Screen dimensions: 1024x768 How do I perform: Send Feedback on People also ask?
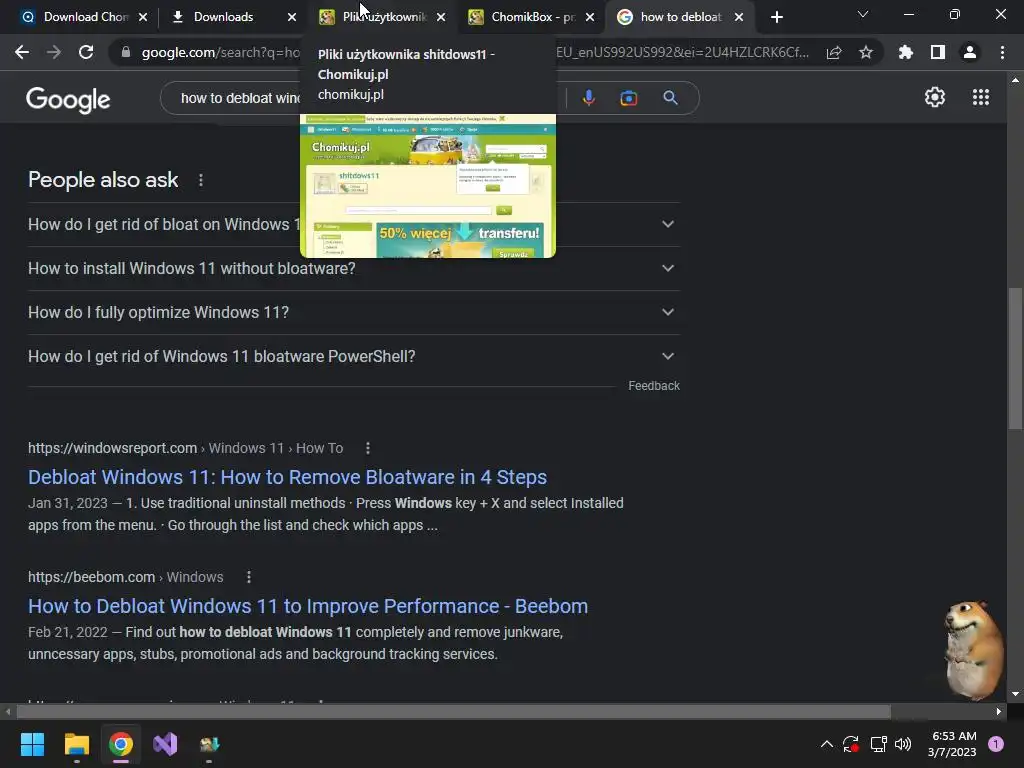654,386
